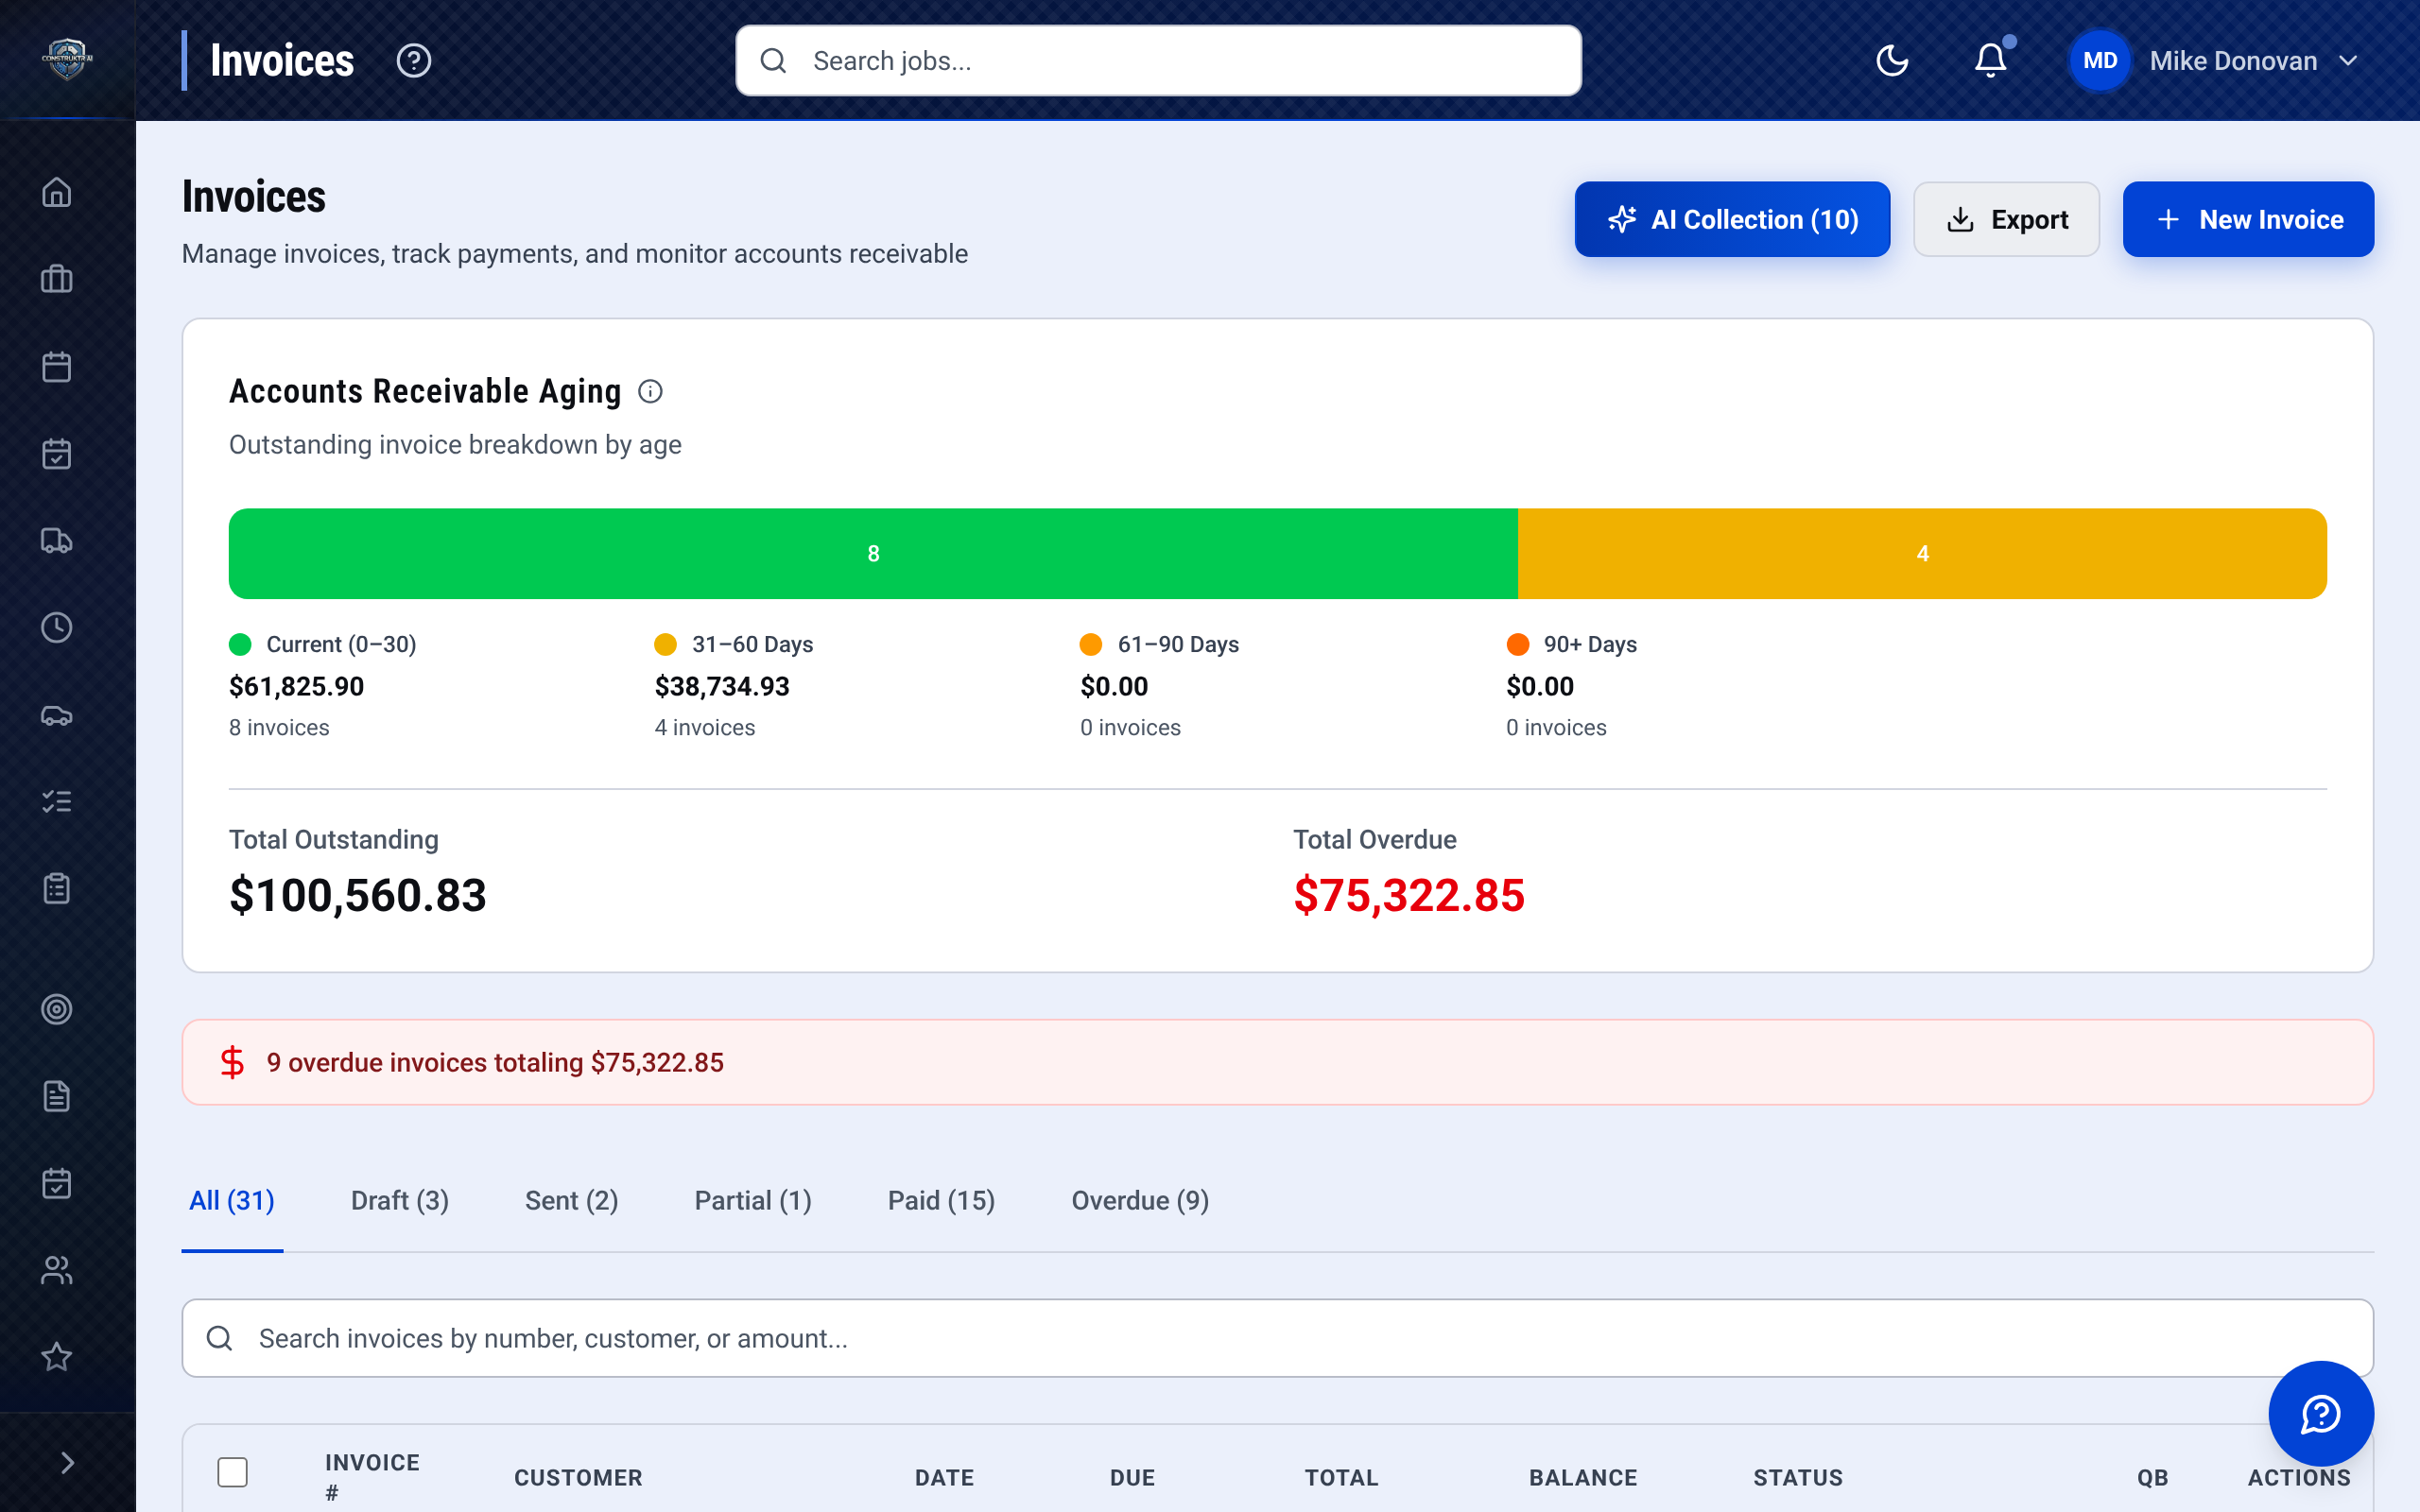Switch to the Overdue (9) tab
The height and width of the screenshot is (1512, 2420).
[1141, 1201]
